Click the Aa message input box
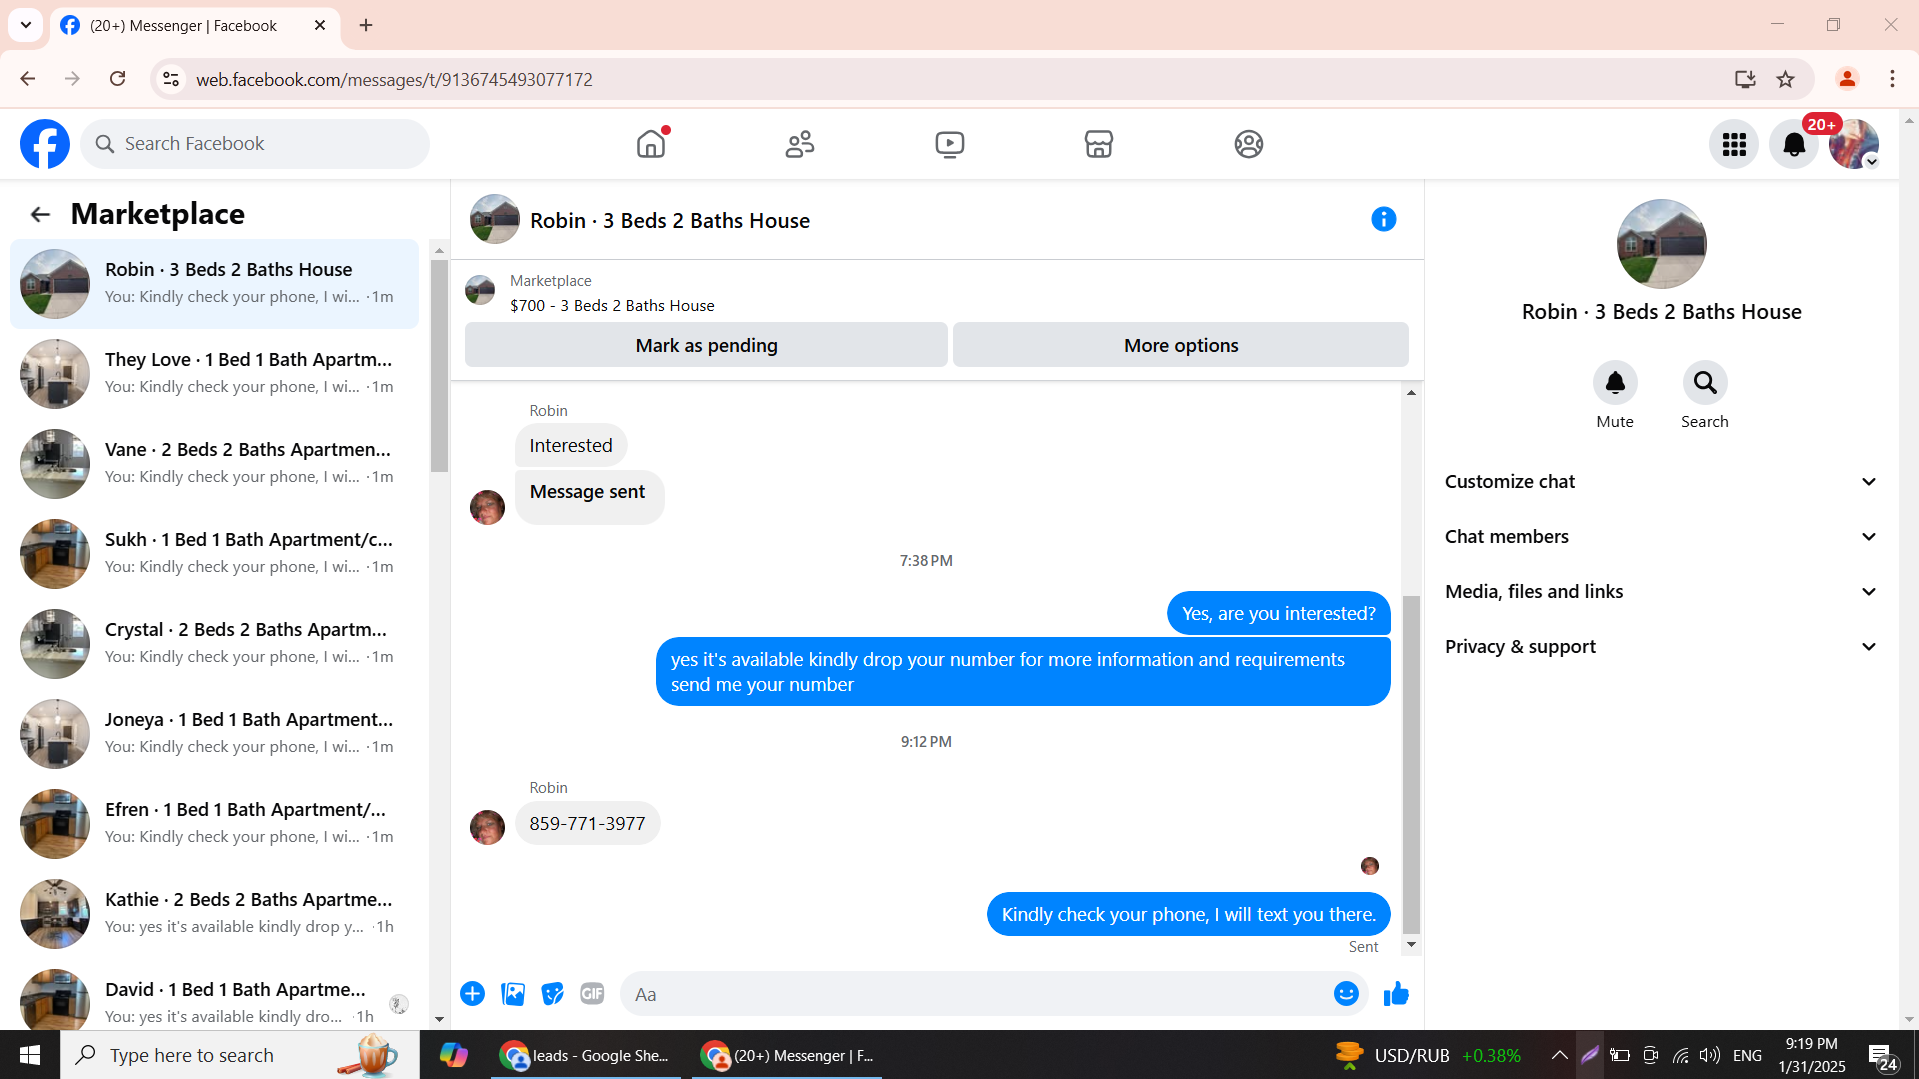 tap(975, 994)
